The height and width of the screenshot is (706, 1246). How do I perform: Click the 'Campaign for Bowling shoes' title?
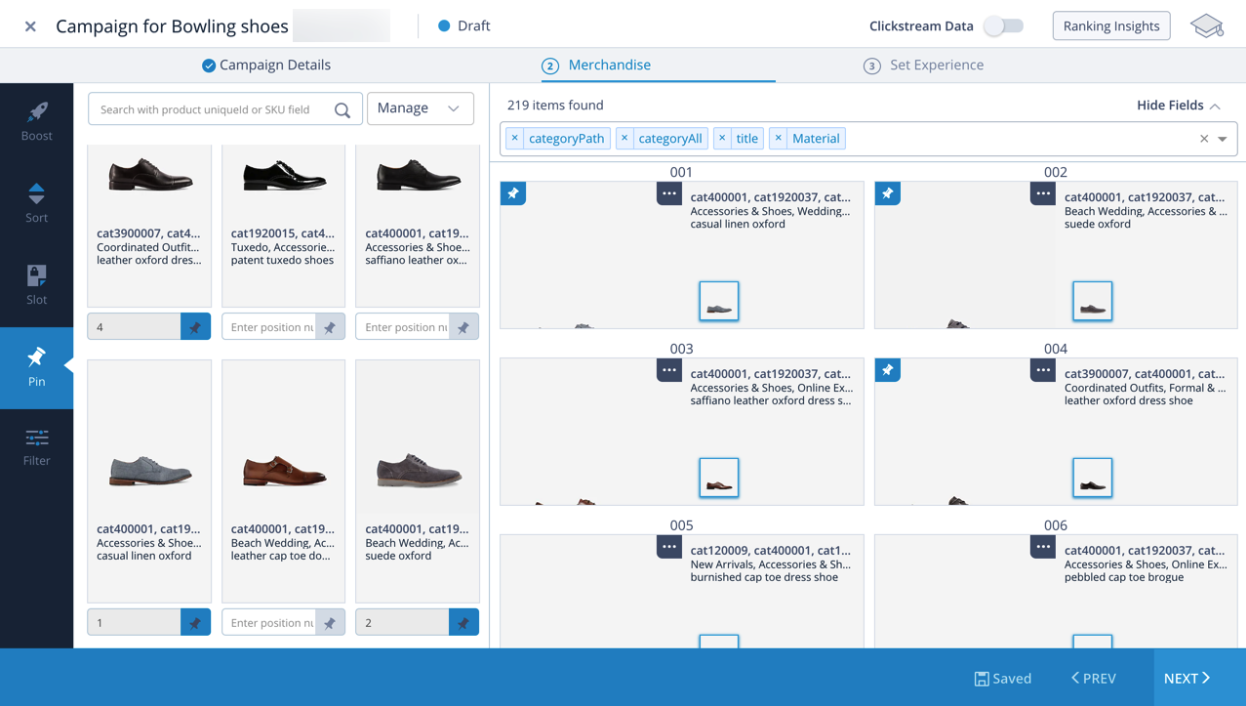(x=172, y=26)
